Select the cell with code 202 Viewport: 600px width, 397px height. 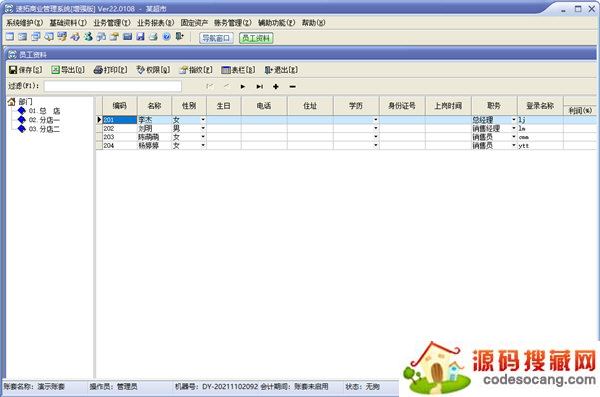(x=120, y=128)
